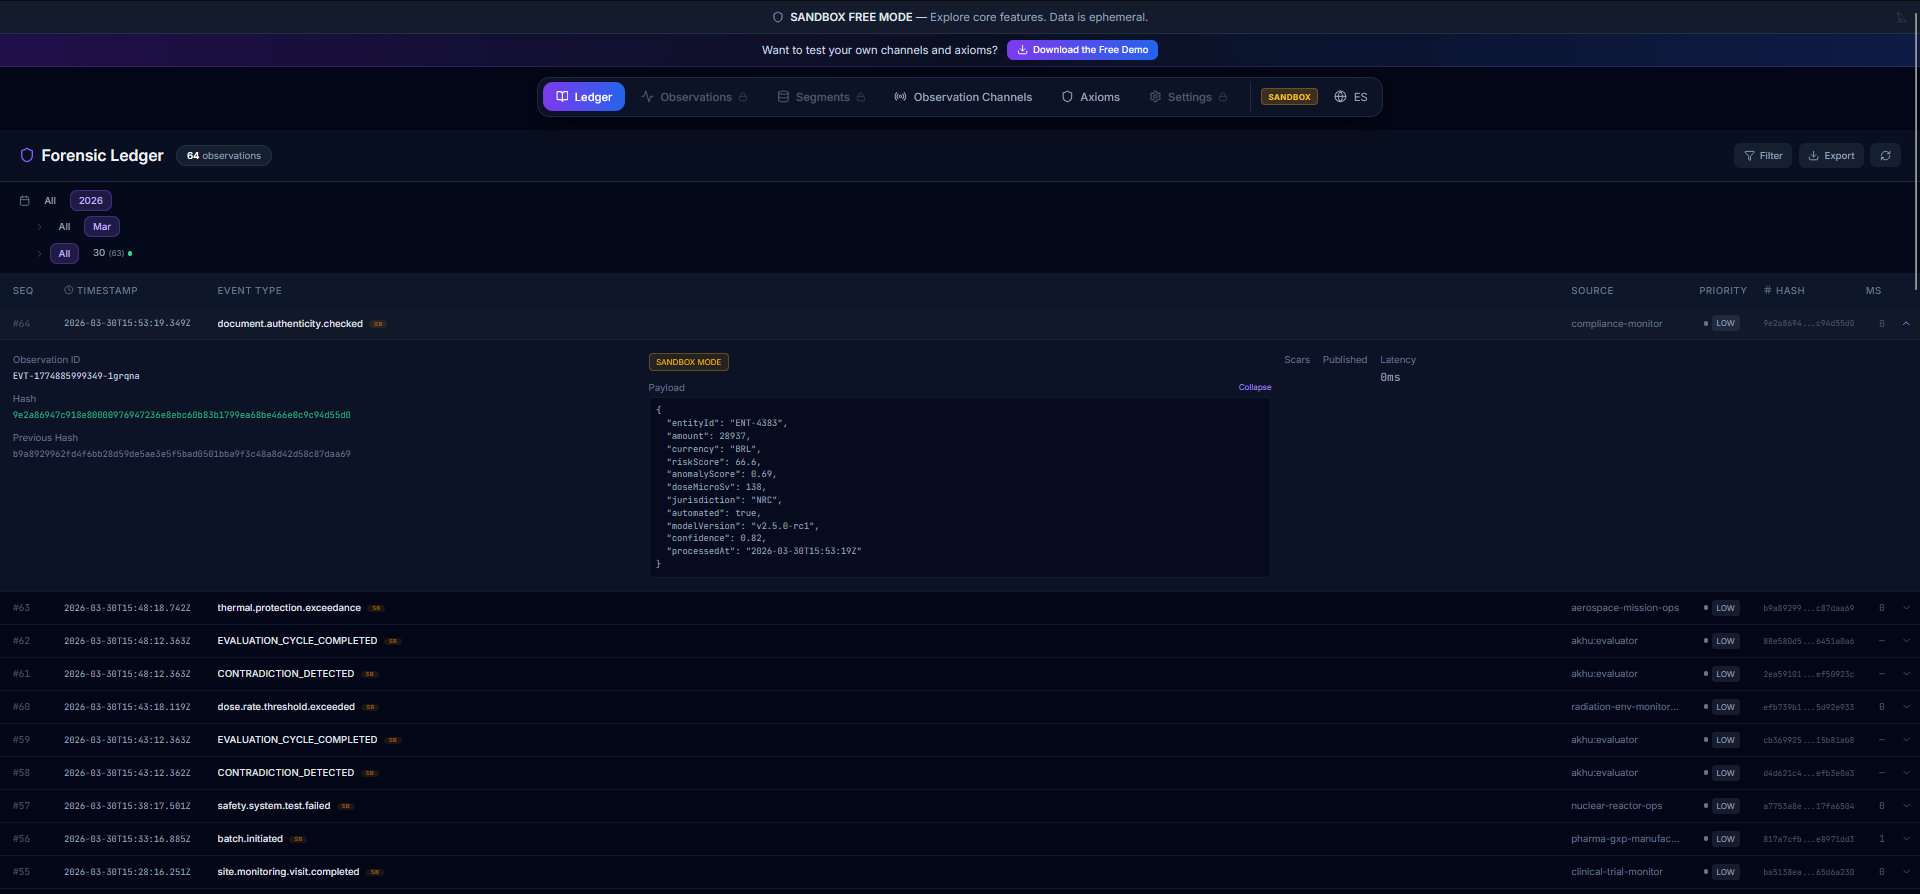Select day 30 with 63 observations
Screen dimensions: 1920x894
(112, 254)
